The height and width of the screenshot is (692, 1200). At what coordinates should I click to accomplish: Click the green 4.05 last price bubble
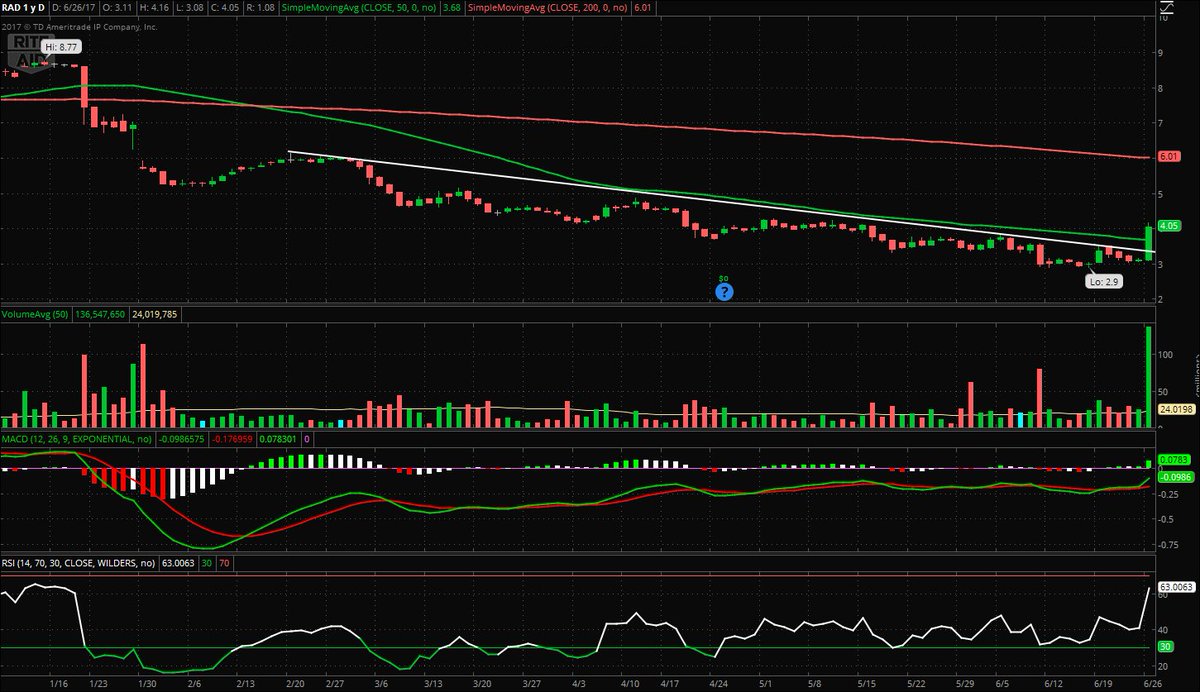(1168, 226)
